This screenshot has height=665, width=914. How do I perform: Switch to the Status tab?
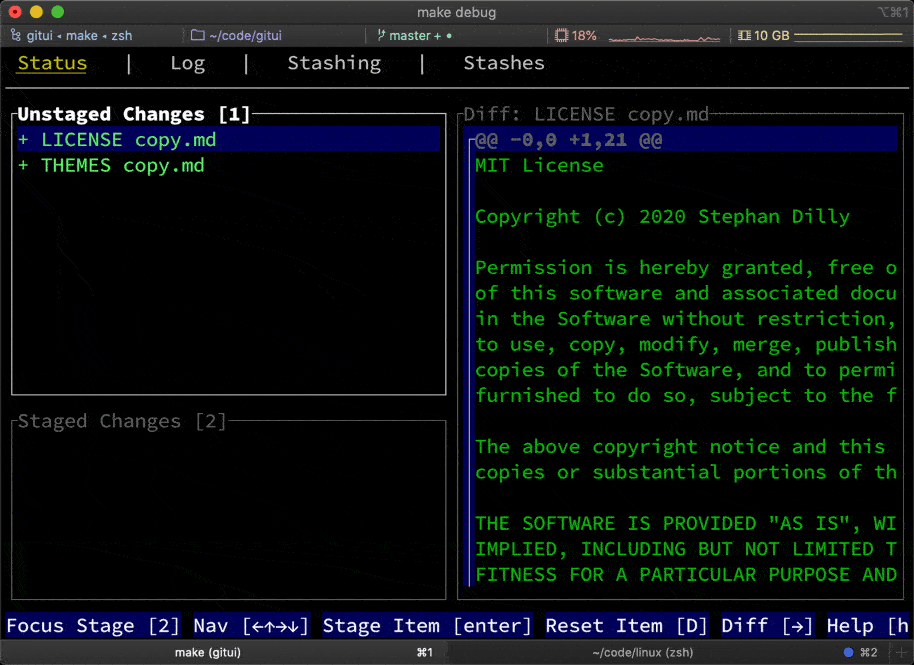pos(52,63)
